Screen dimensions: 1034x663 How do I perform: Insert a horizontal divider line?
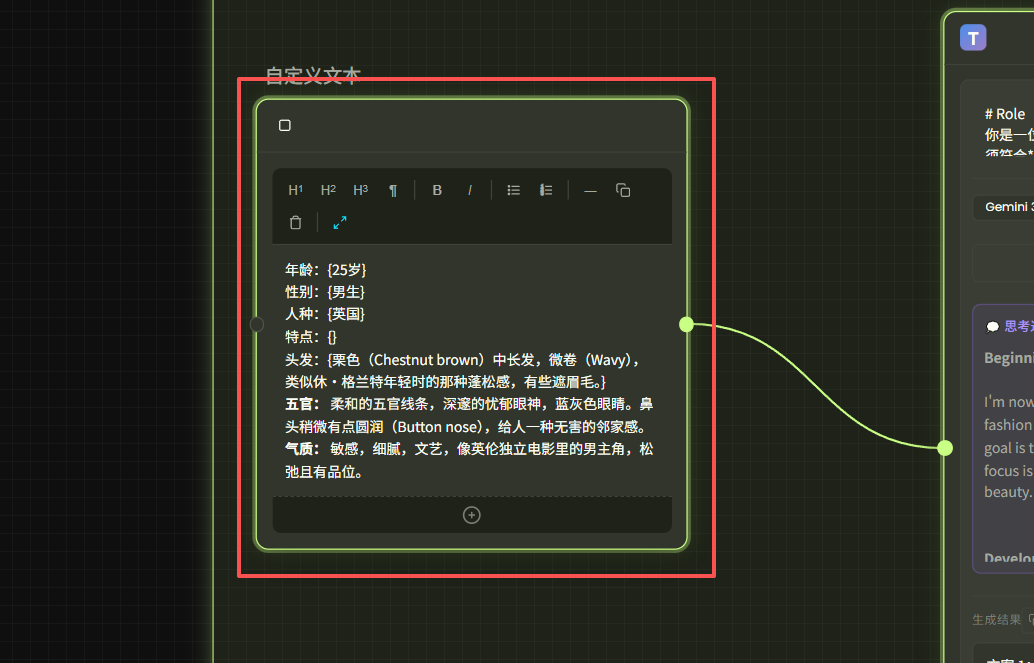[590, 190]
